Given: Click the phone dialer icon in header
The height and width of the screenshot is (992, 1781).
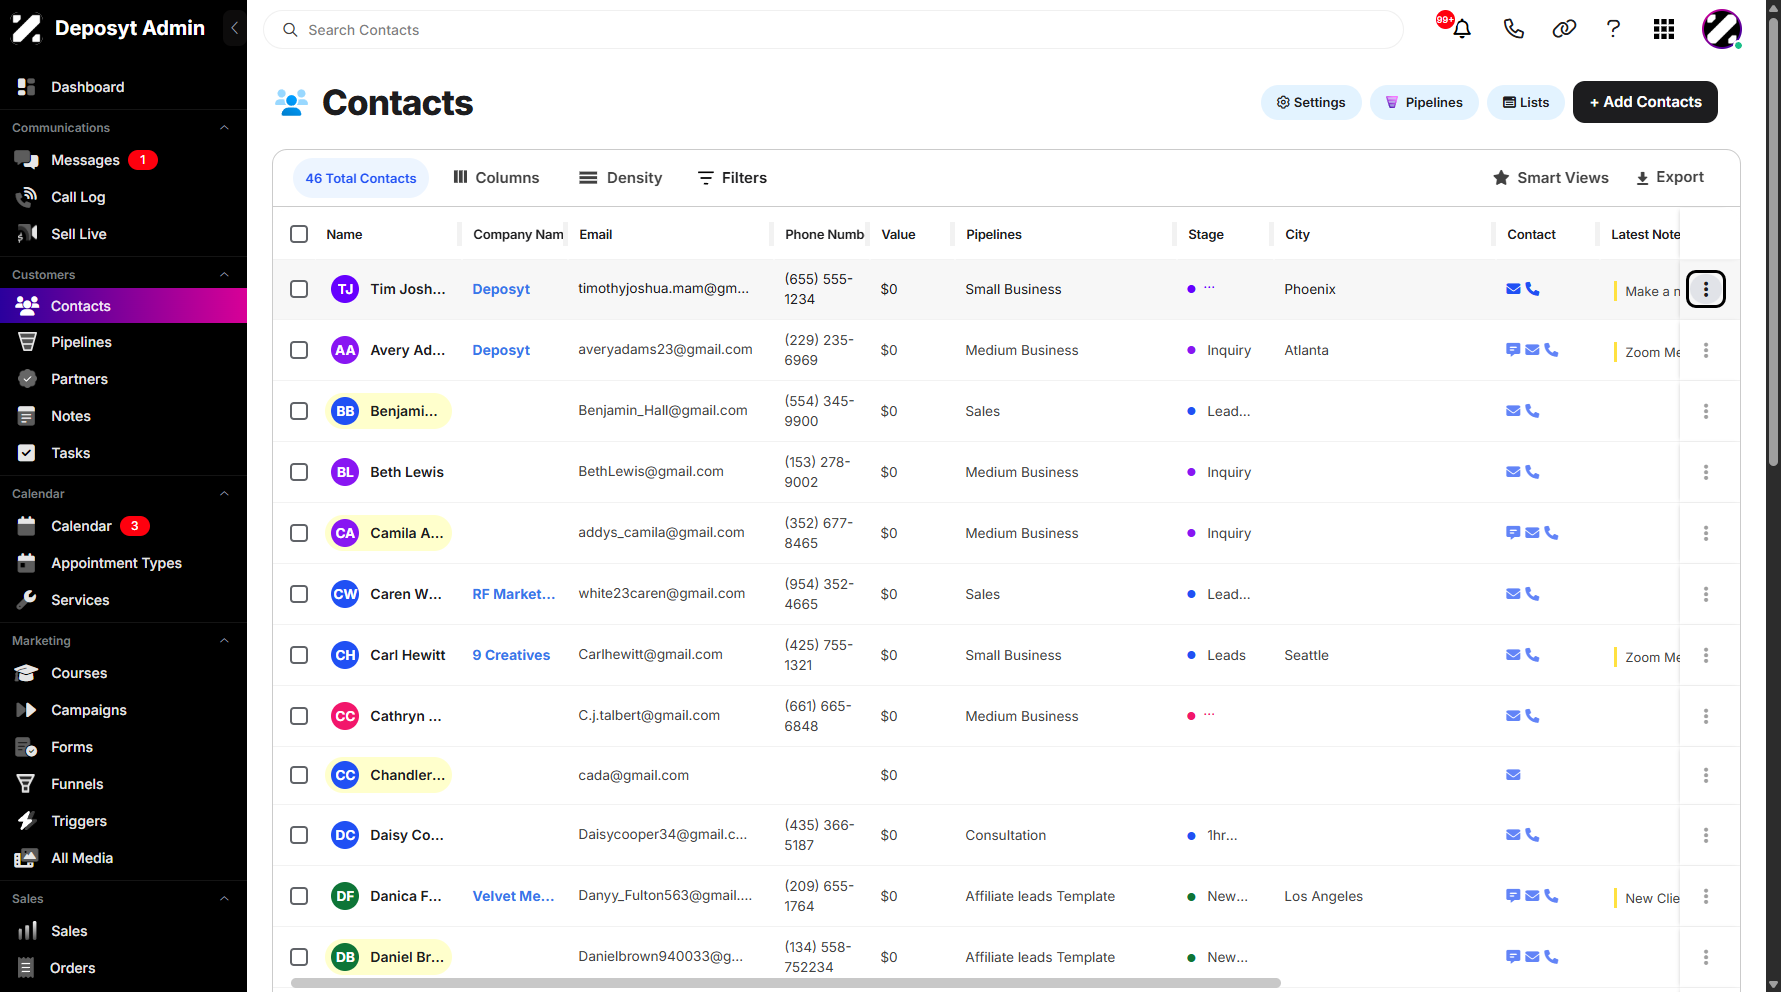Looking at the screenshot, I should [1513, 29].
